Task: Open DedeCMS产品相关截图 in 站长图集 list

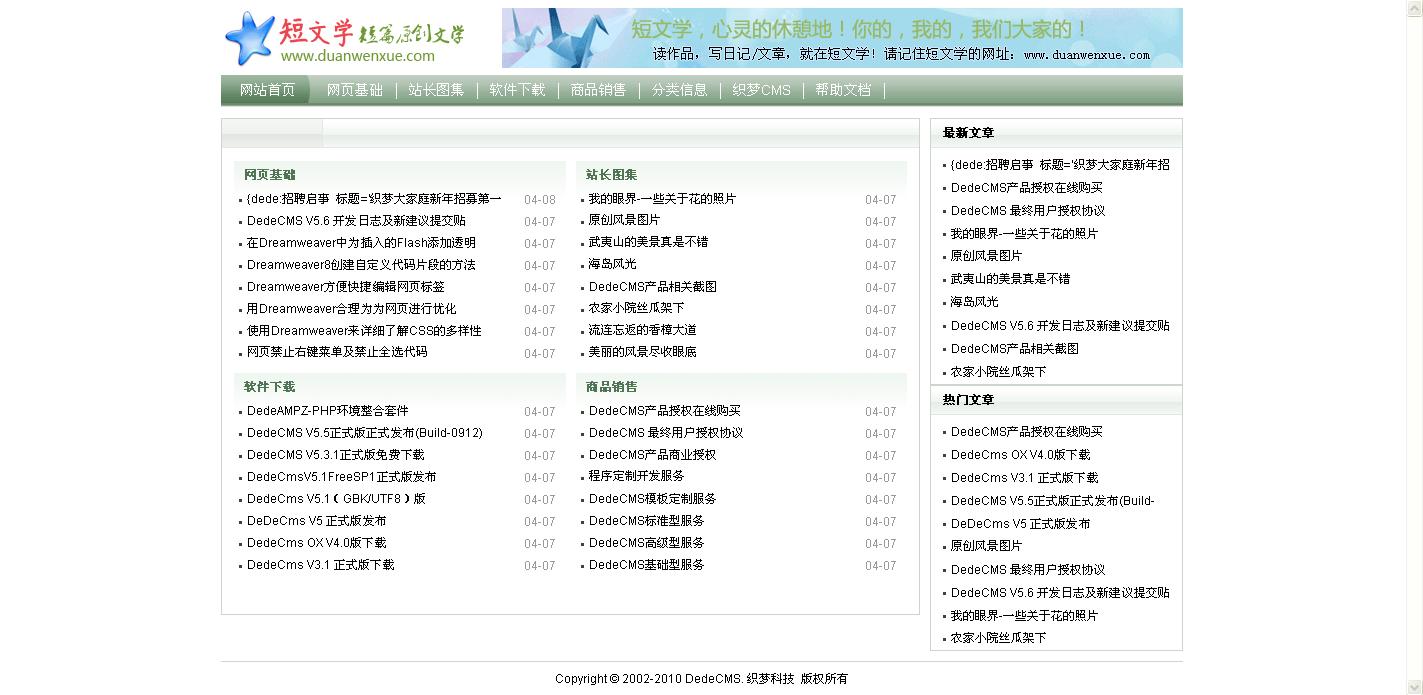Action: 652,287
